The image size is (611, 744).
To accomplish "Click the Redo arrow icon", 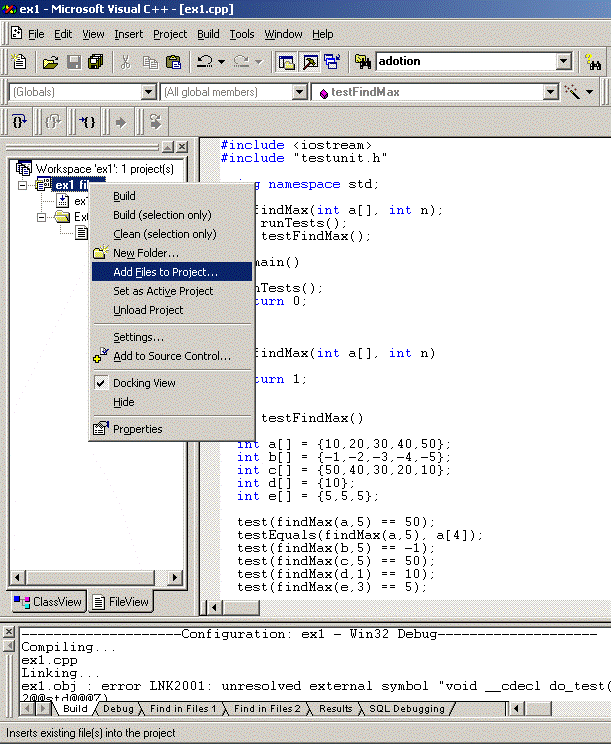I will (241, 62).
